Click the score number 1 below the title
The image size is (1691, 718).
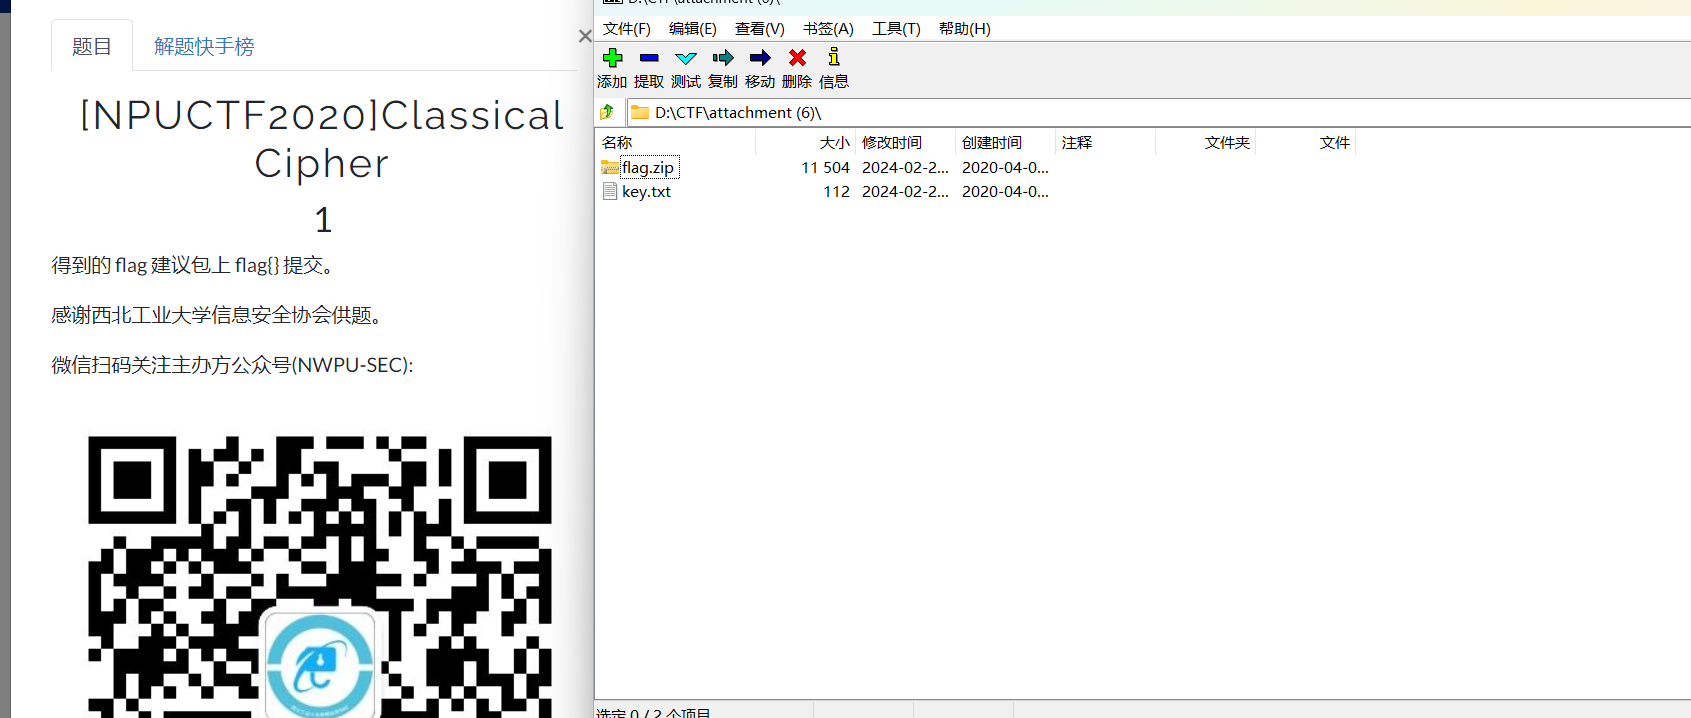click(323, 220)
